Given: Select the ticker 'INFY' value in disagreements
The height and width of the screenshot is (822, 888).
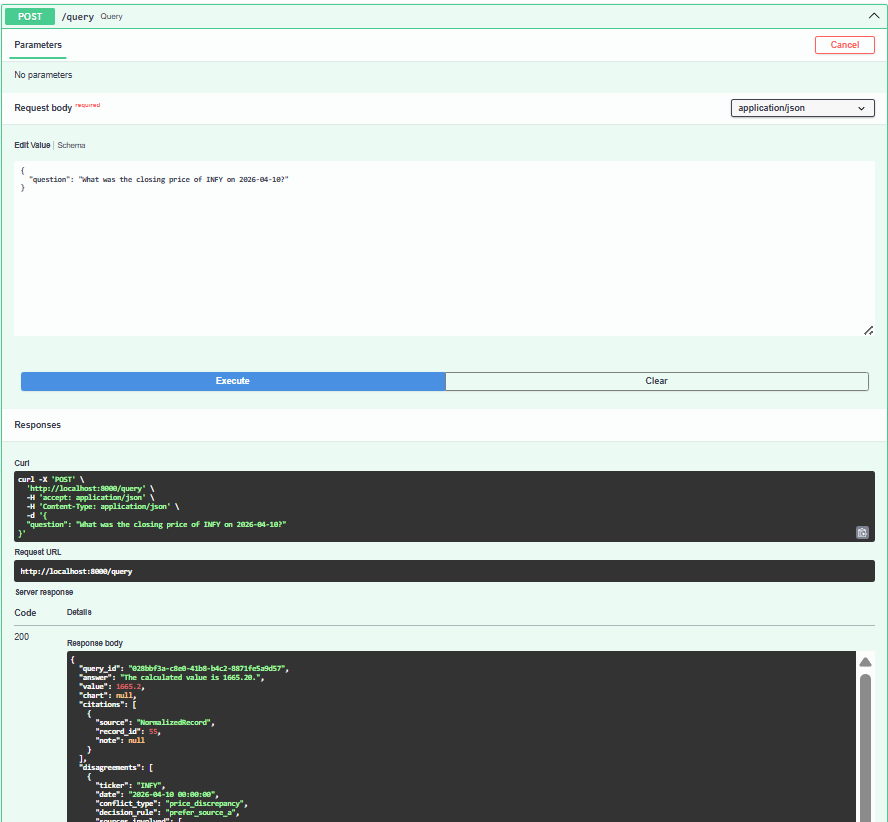Looking at the screenshot, I should pos(150,785).
